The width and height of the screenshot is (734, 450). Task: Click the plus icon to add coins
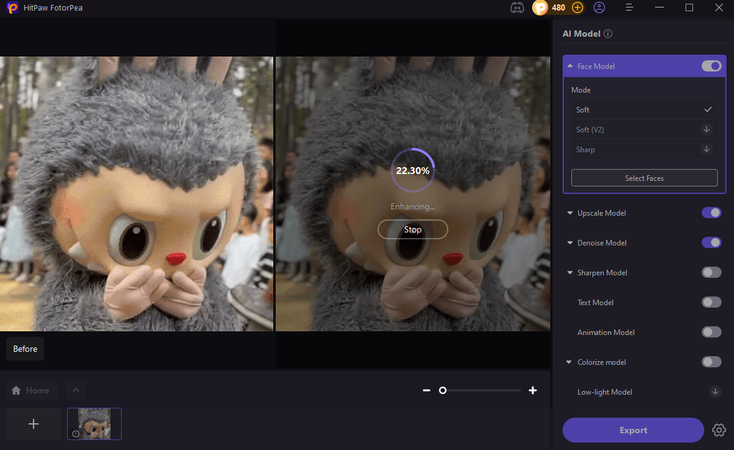577,7
